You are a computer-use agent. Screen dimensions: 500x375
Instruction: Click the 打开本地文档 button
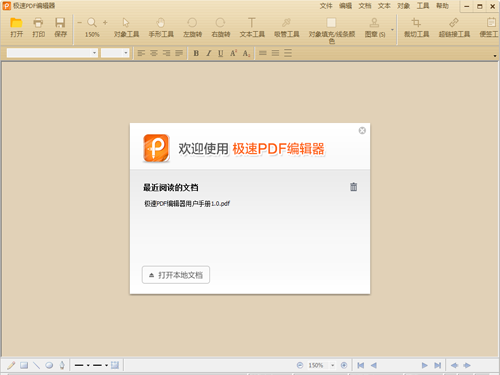coord(176,275)
